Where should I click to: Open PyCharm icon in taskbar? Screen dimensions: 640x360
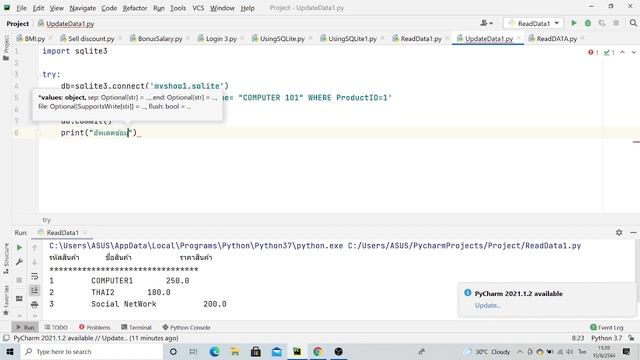coord(297,351)
